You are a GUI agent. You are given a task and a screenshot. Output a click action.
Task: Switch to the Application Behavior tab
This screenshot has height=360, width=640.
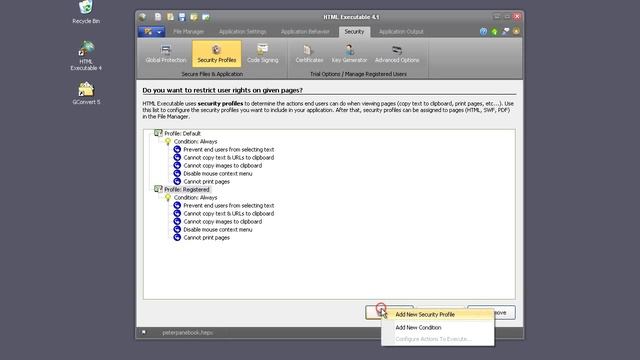tap(305, 31)
